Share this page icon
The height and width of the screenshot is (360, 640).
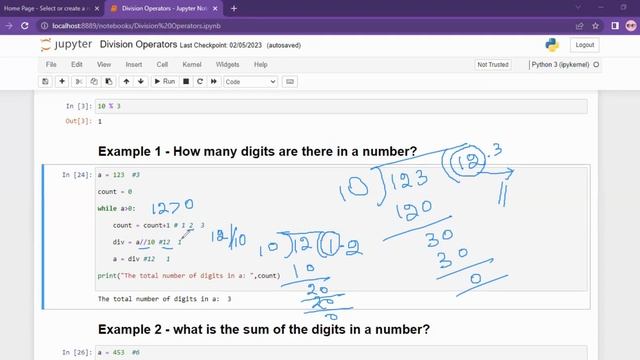tap(579, 26)
